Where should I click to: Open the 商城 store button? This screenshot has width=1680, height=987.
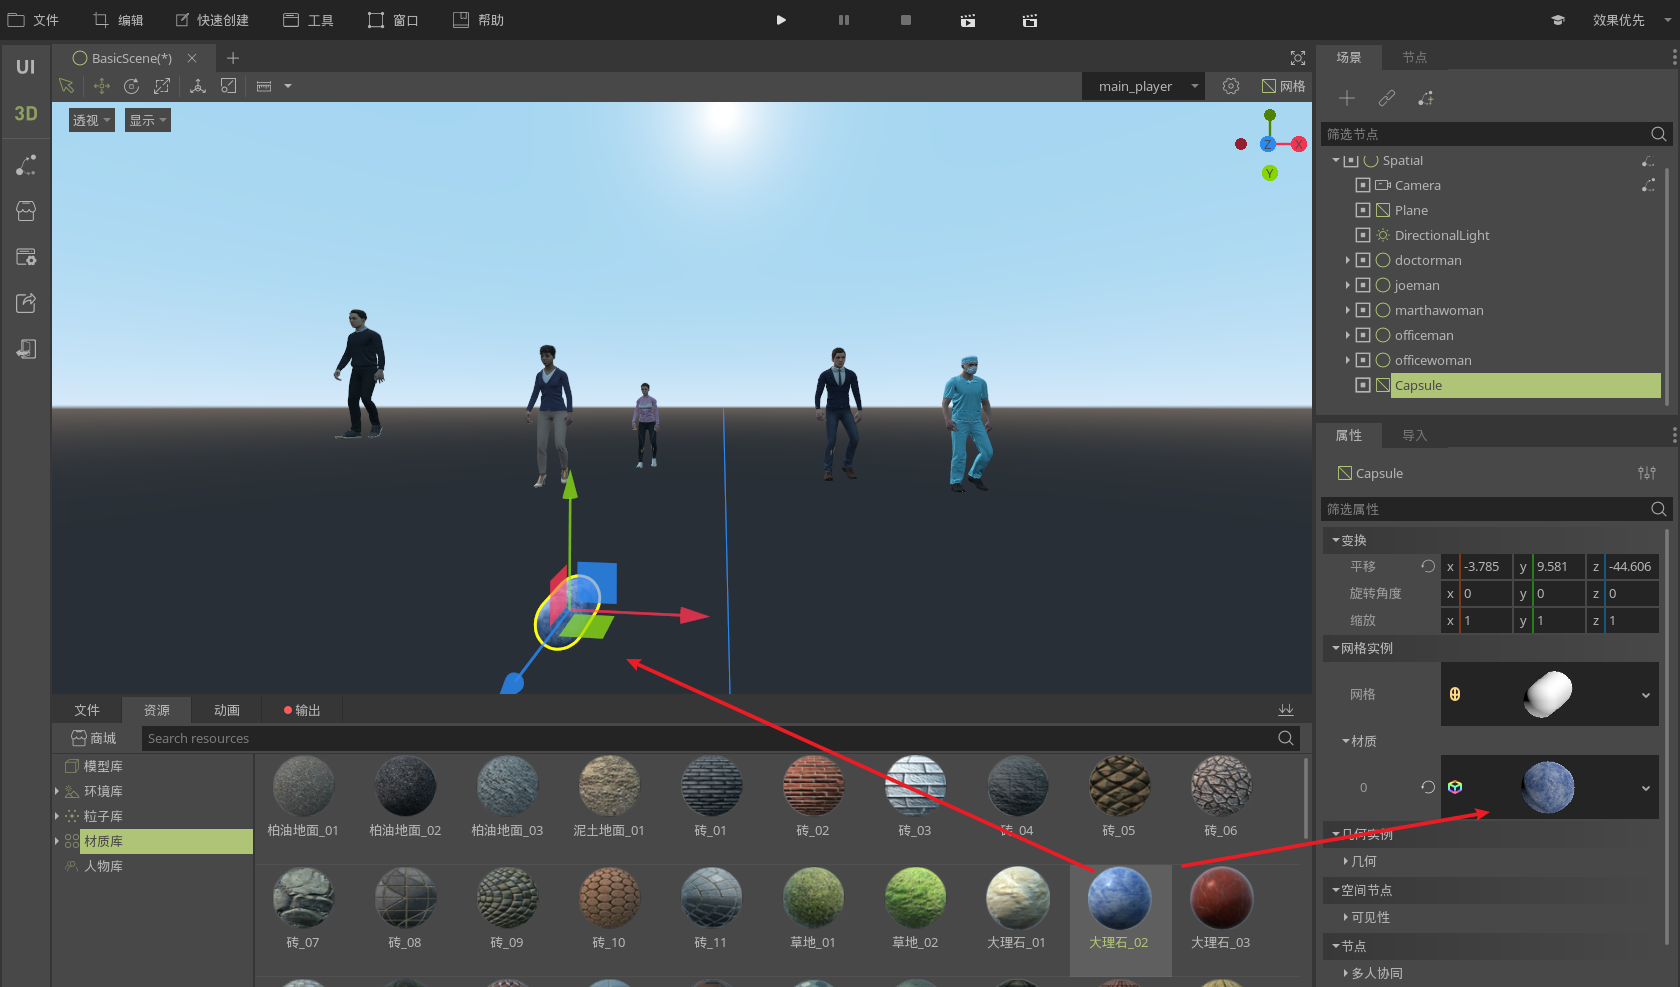coord(93,738)
